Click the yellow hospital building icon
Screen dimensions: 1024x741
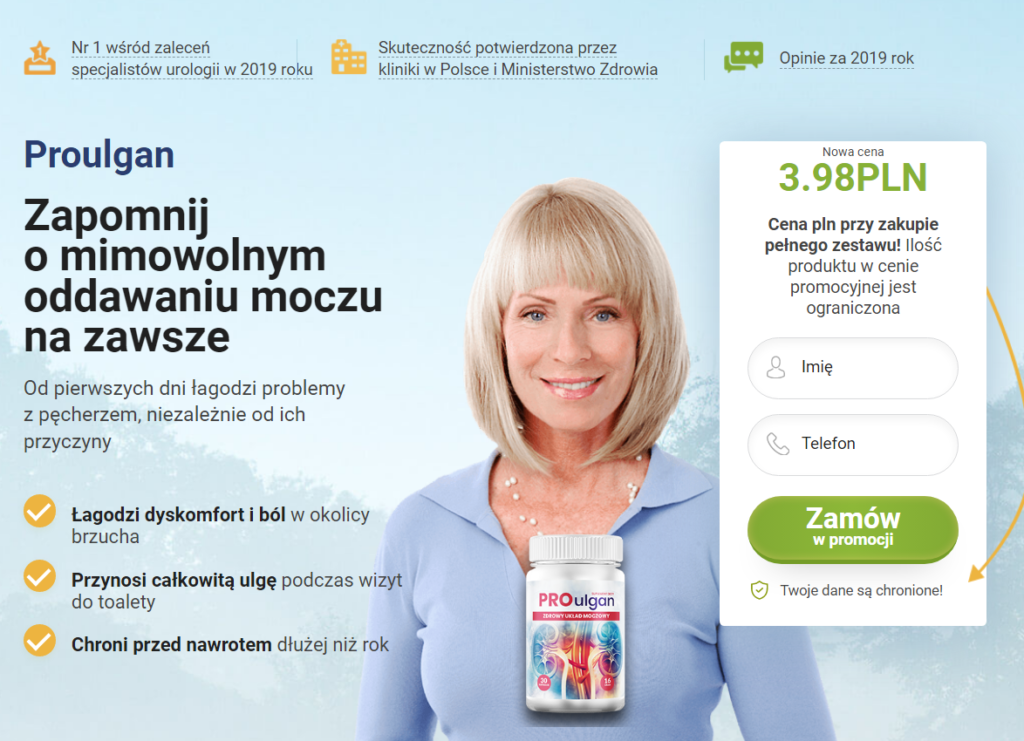[349, 57]
